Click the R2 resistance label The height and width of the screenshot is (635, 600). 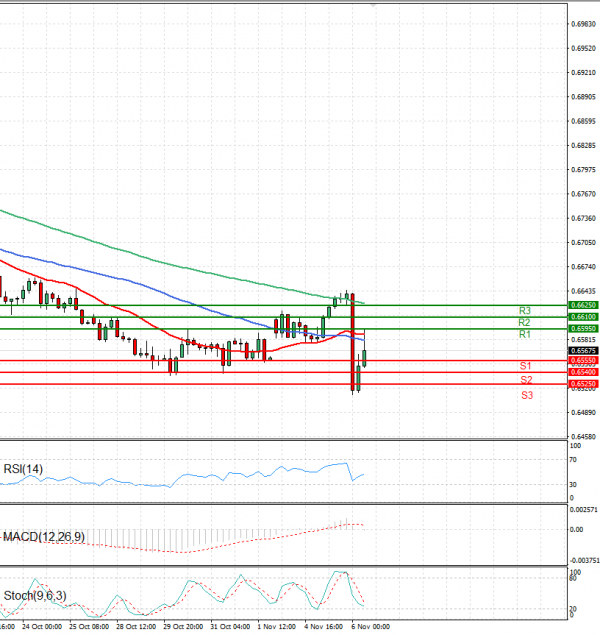pyautogui.click(x=524, y=323)
